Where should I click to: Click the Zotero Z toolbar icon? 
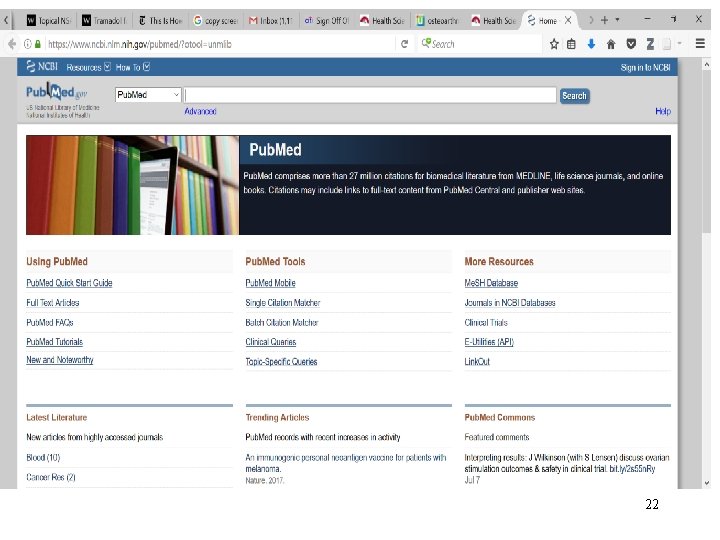click(650, 44)
